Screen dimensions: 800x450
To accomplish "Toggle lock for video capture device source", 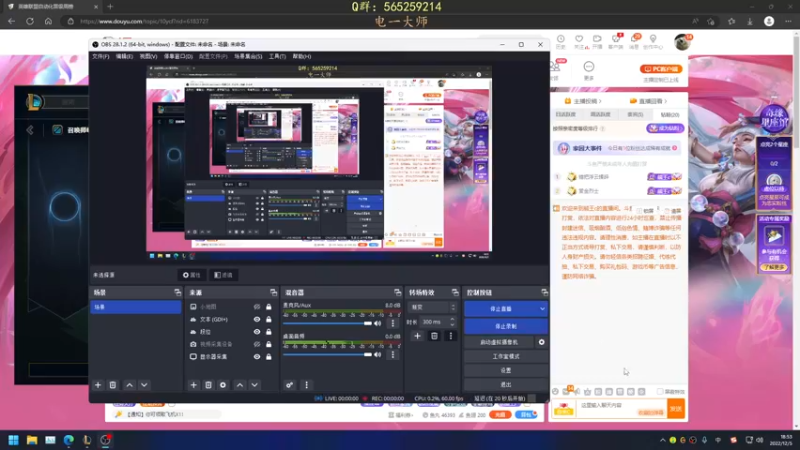I will coord(268,344).
